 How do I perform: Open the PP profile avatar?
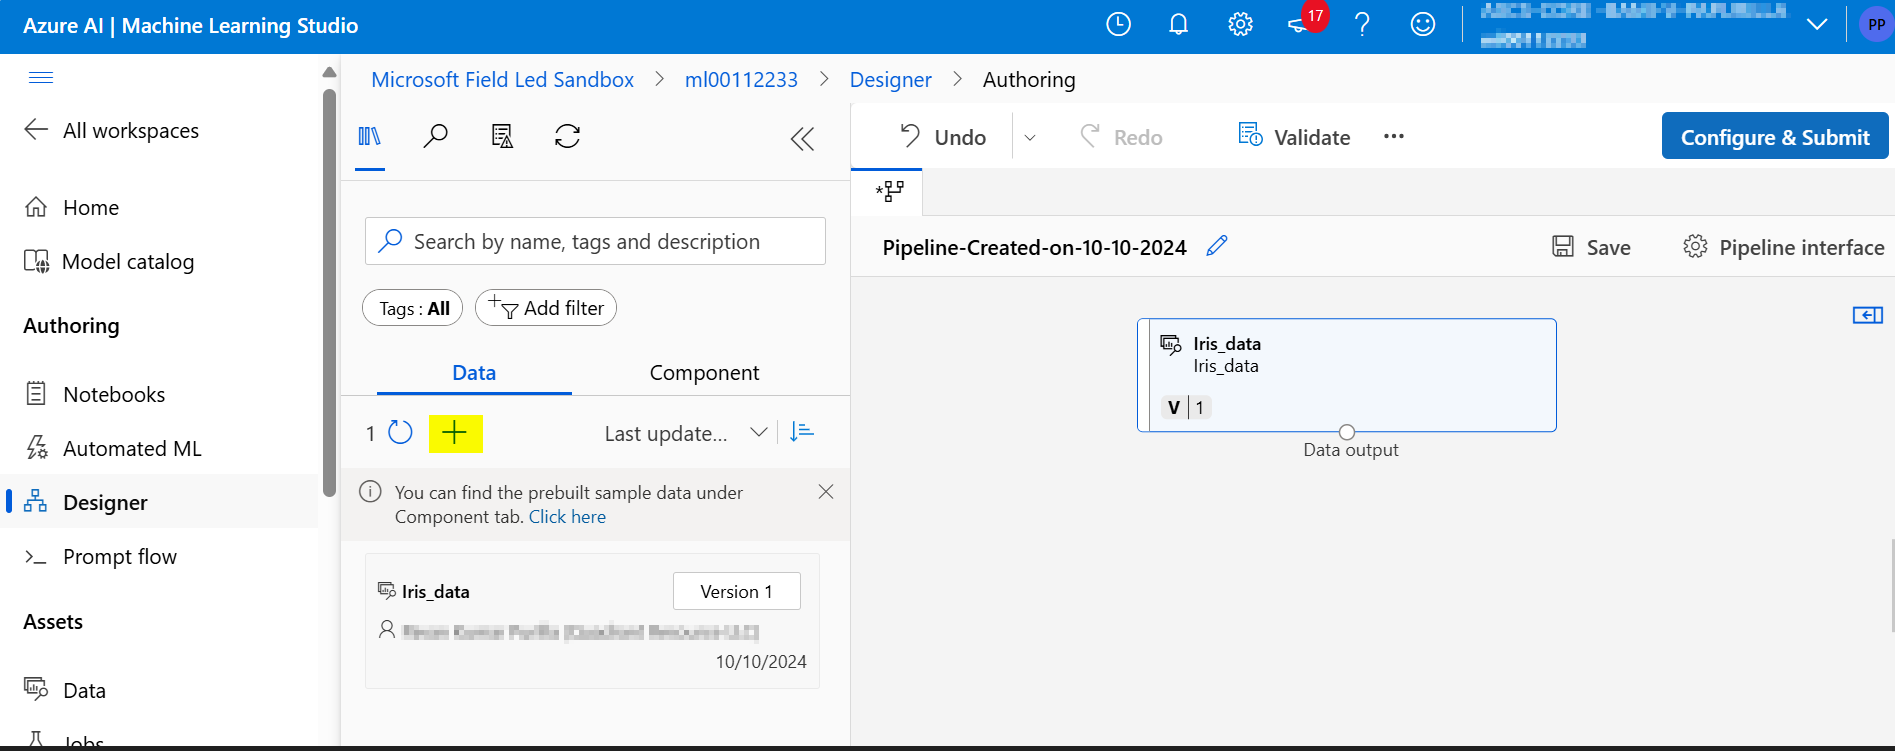pyautogui.click(x=1876, y=25)
